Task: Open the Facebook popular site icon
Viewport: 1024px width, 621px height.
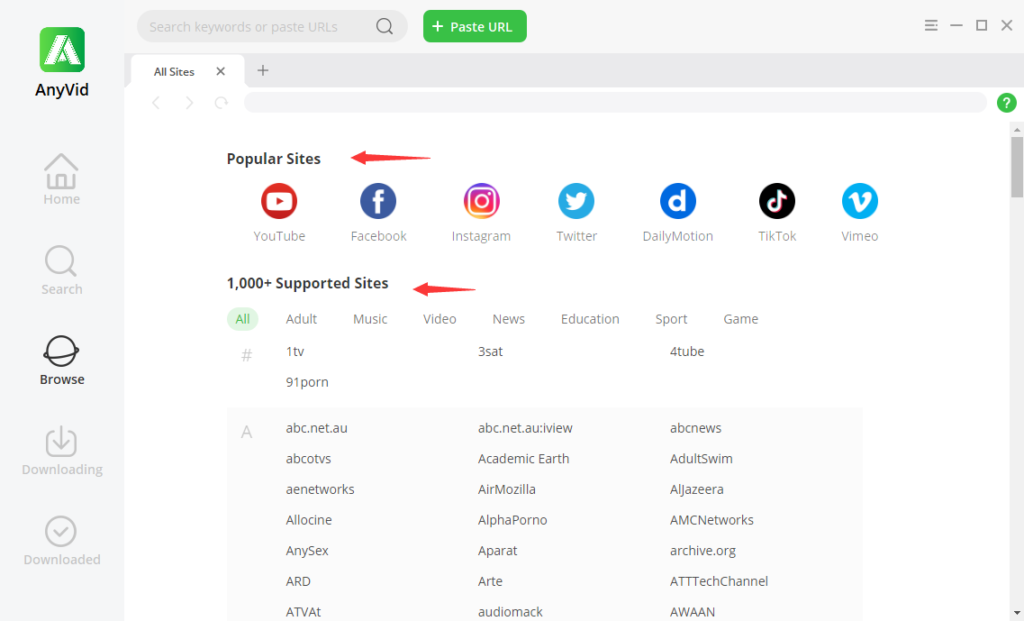Action: pos(378,201)
